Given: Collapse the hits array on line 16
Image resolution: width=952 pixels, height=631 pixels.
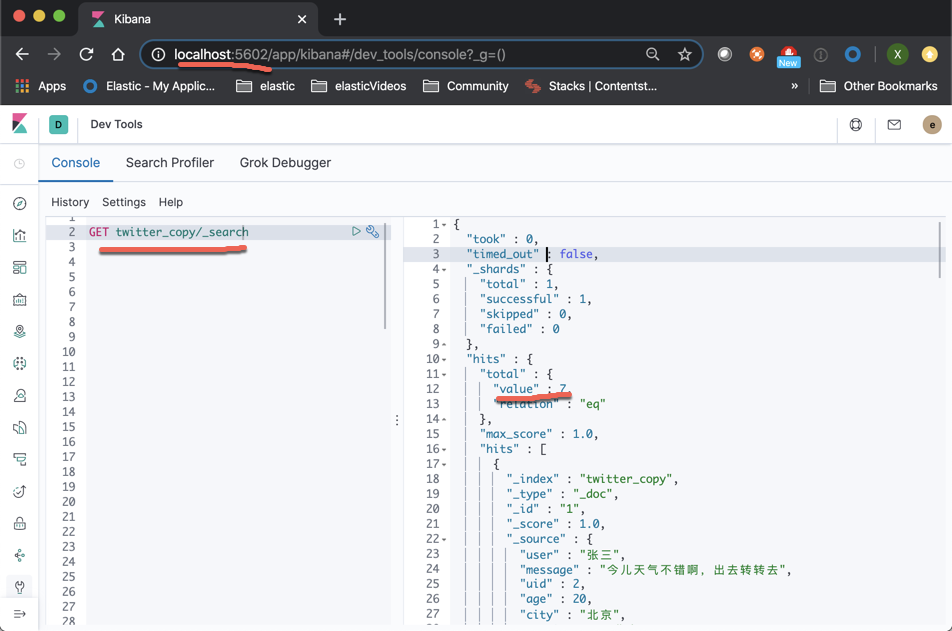Looking at the screenshot, I should pyautogui.click(x=444, y=449).
